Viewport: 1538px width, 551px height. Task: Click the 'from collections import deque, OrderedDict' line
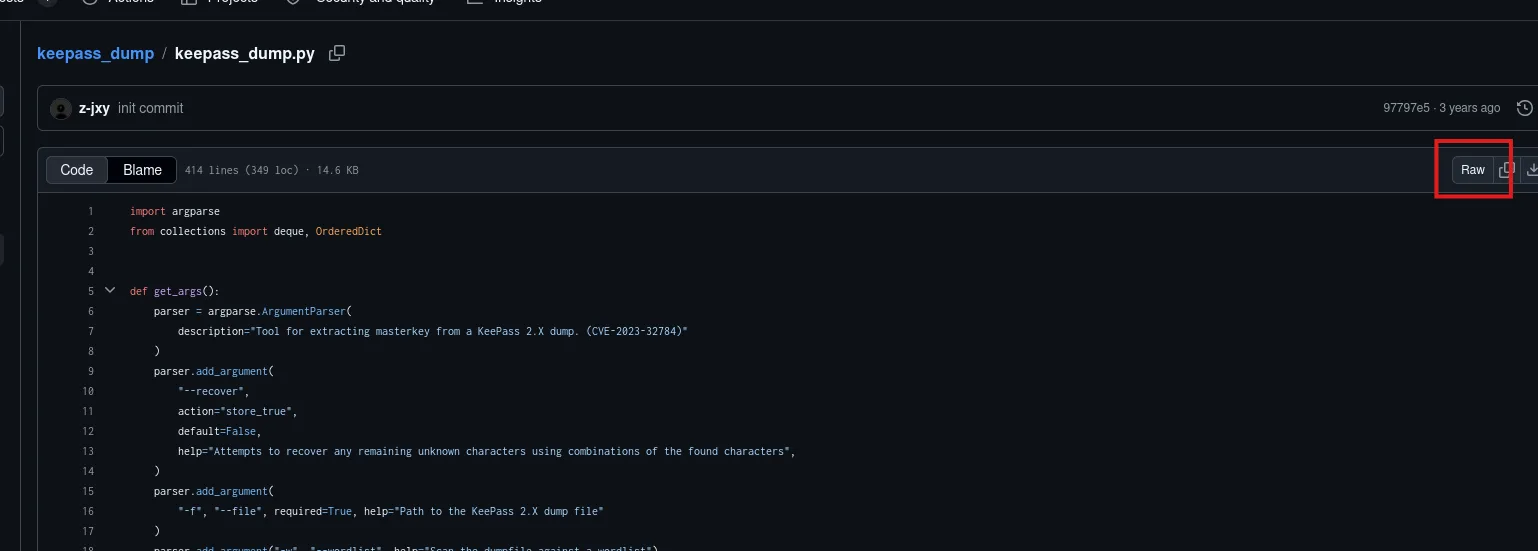click(256, 231)
